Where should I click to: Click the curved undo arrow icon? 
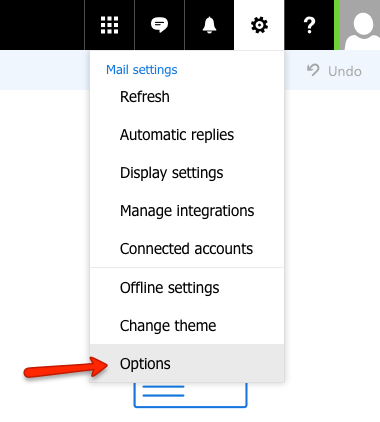(x=313, y=70)
